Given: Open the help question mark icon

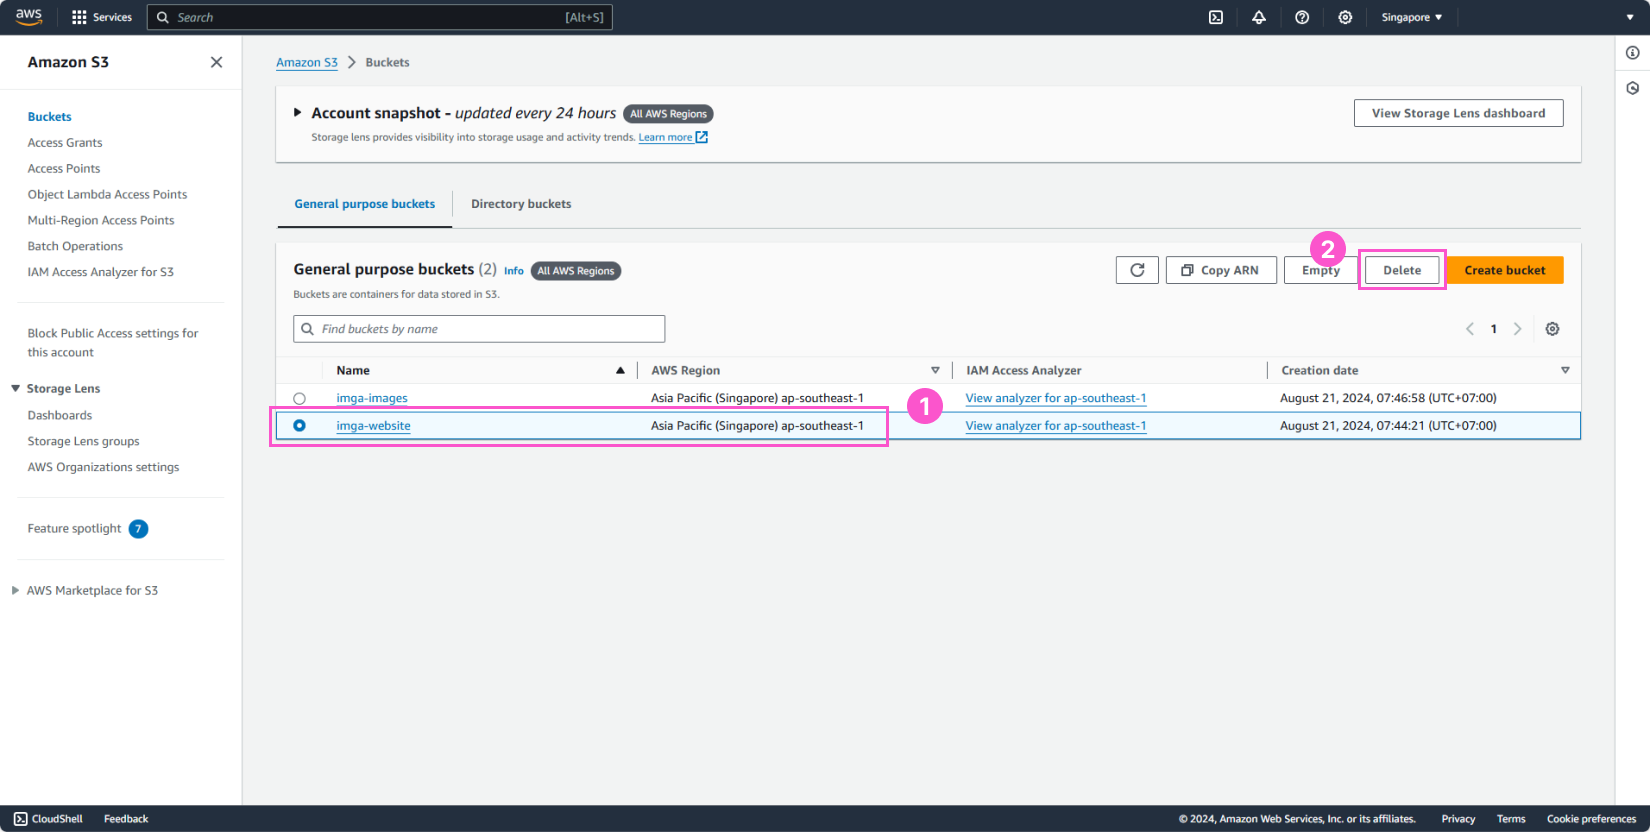Looking at the screenshot, I should click(x=1302, y=17).
